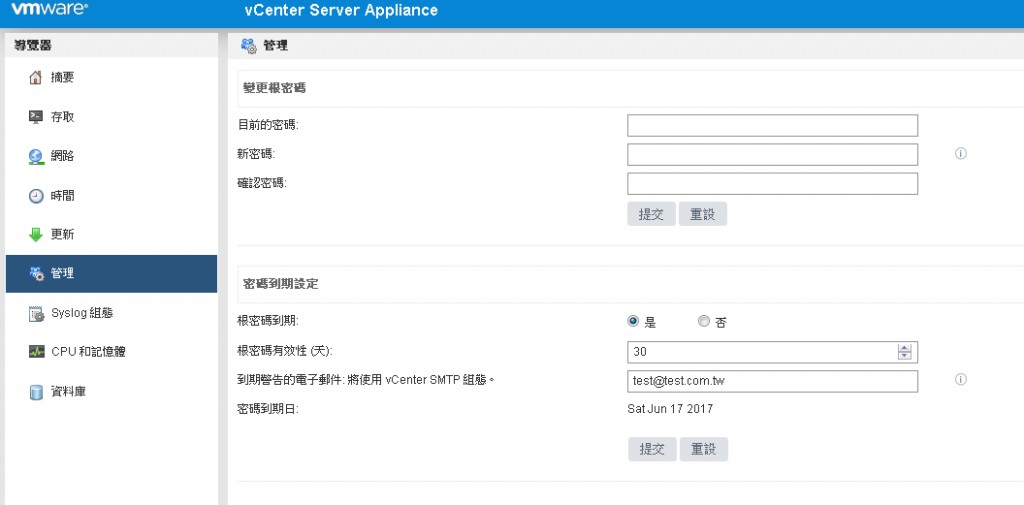Click the vCenter Server Appliance title
1024x505 pixels.
tap(341, 10)
